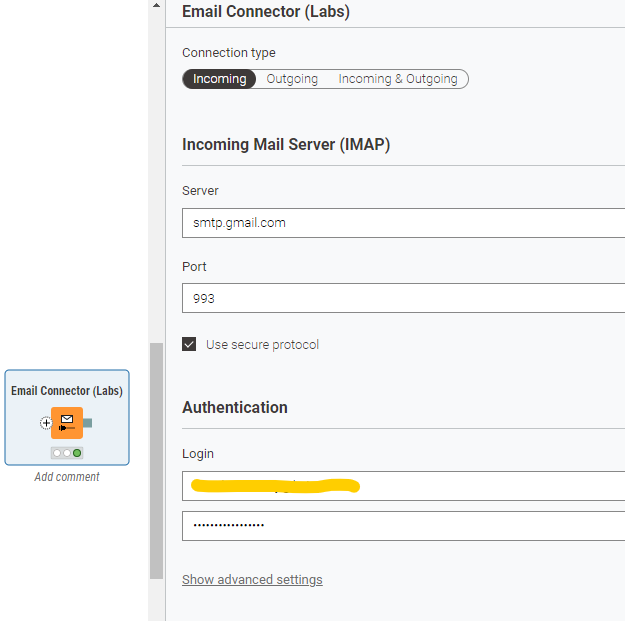Select the Incoming connection type
625x621 pixels.
click(x=219, y=79)
